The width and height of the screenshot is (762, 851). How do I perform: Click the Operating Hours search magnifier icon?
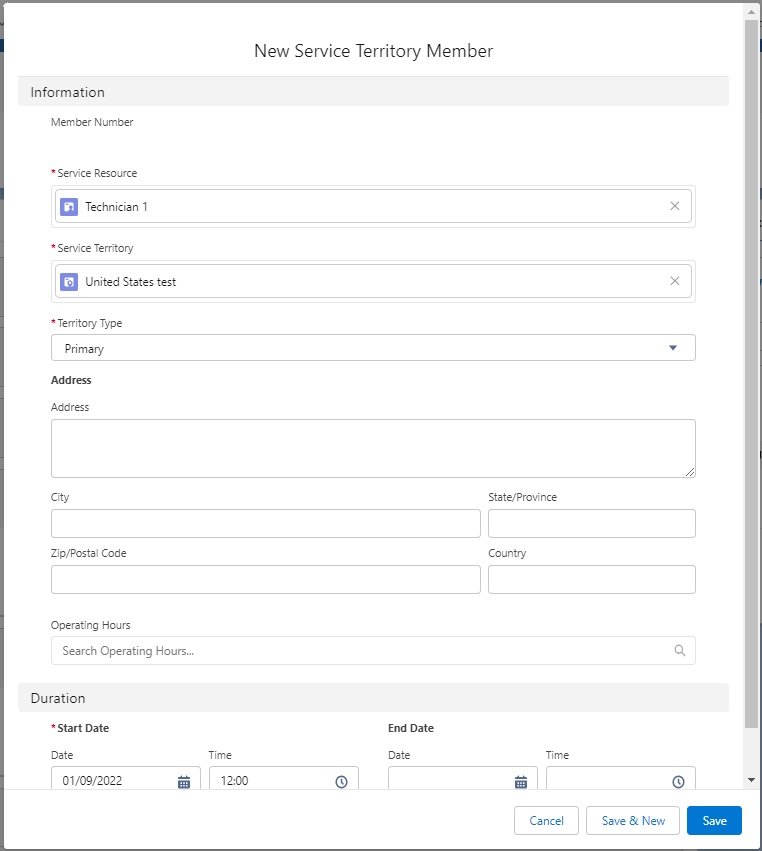pyautogui.click(x=680, y=651)
